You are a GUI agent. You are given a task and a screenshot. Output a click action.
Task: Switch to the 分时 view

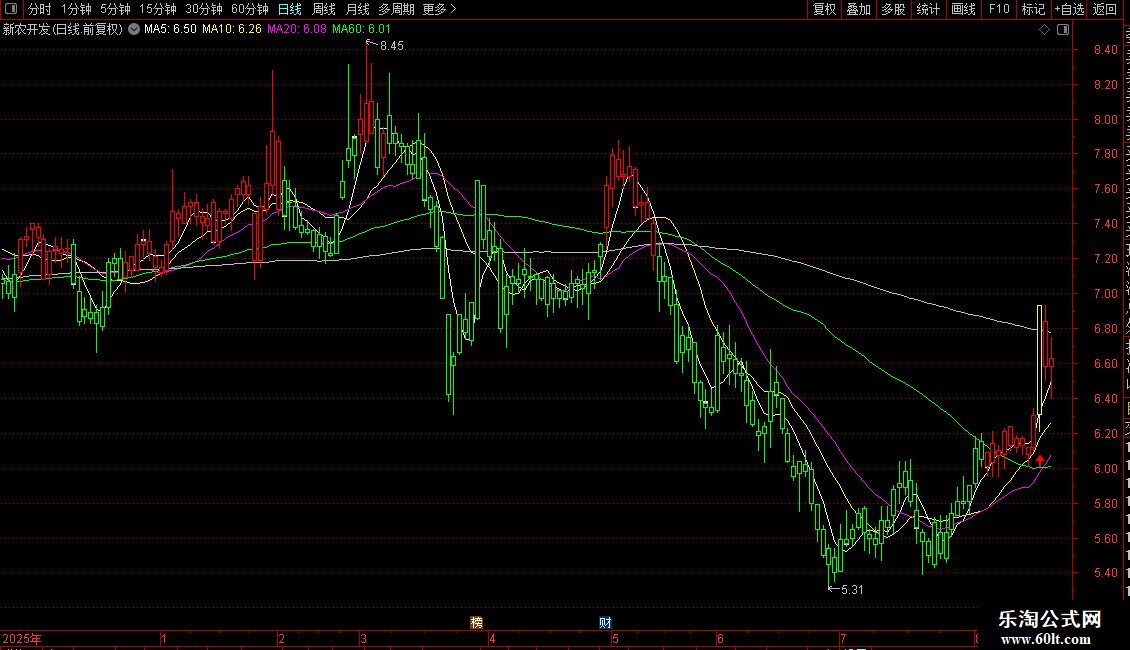pos(40,9)
